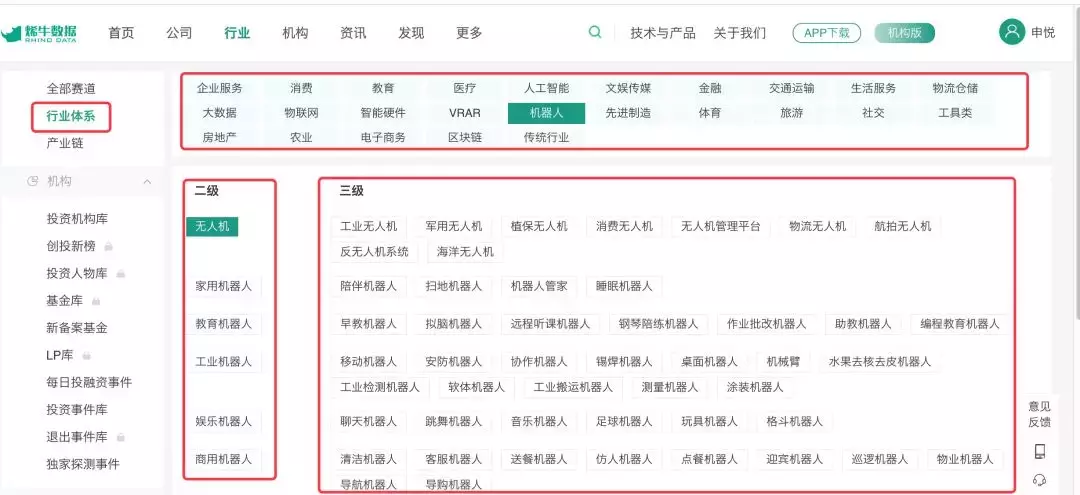Select second-level 娱乐机器人 tag
This screenshot has width=1080, height=495.
[x=224, y=421]
